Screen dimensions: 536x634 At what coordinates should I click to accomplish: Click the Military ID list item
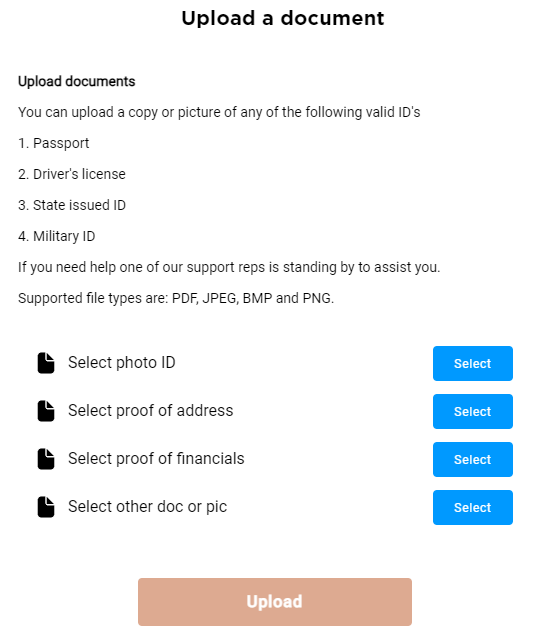pos(57,237)
